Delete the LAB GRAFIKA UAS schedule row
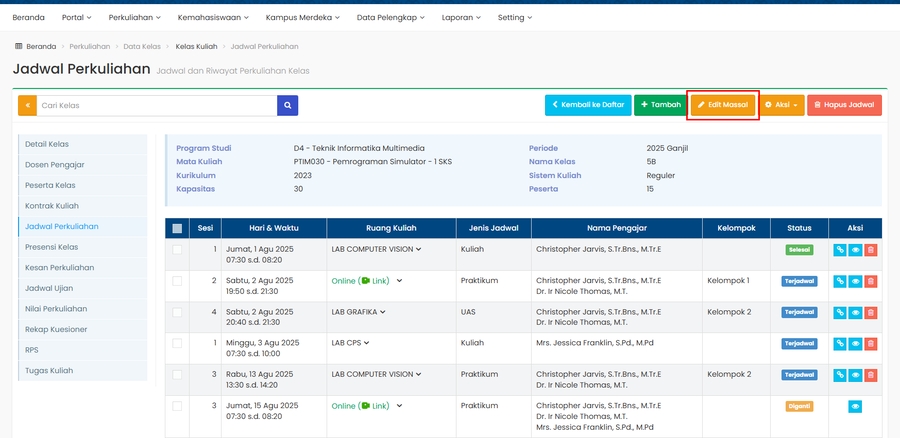The width and height of the screenshot is (900, 438). pos(870,313)
